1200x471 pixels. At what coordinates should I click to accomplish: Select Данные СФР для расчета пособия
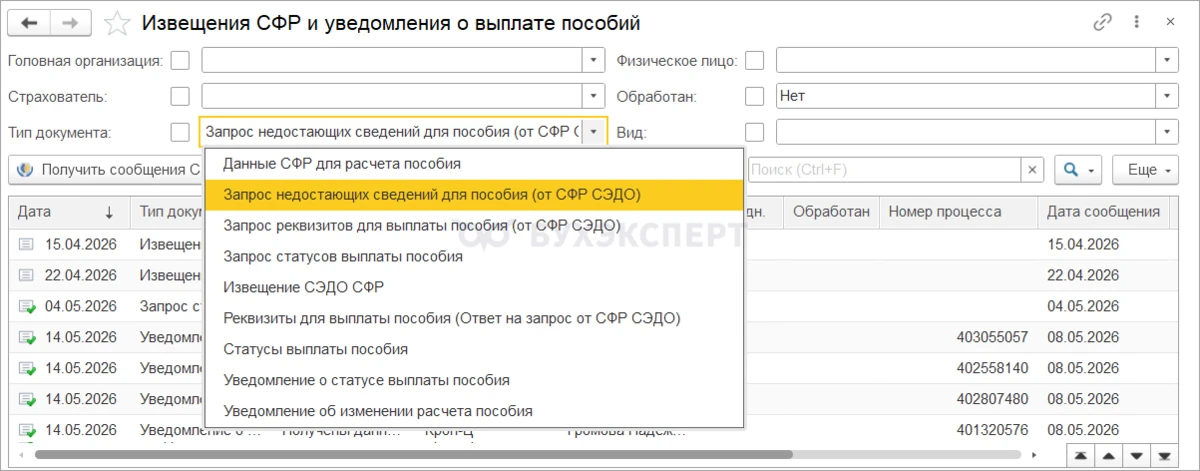[x=475, y=163]
